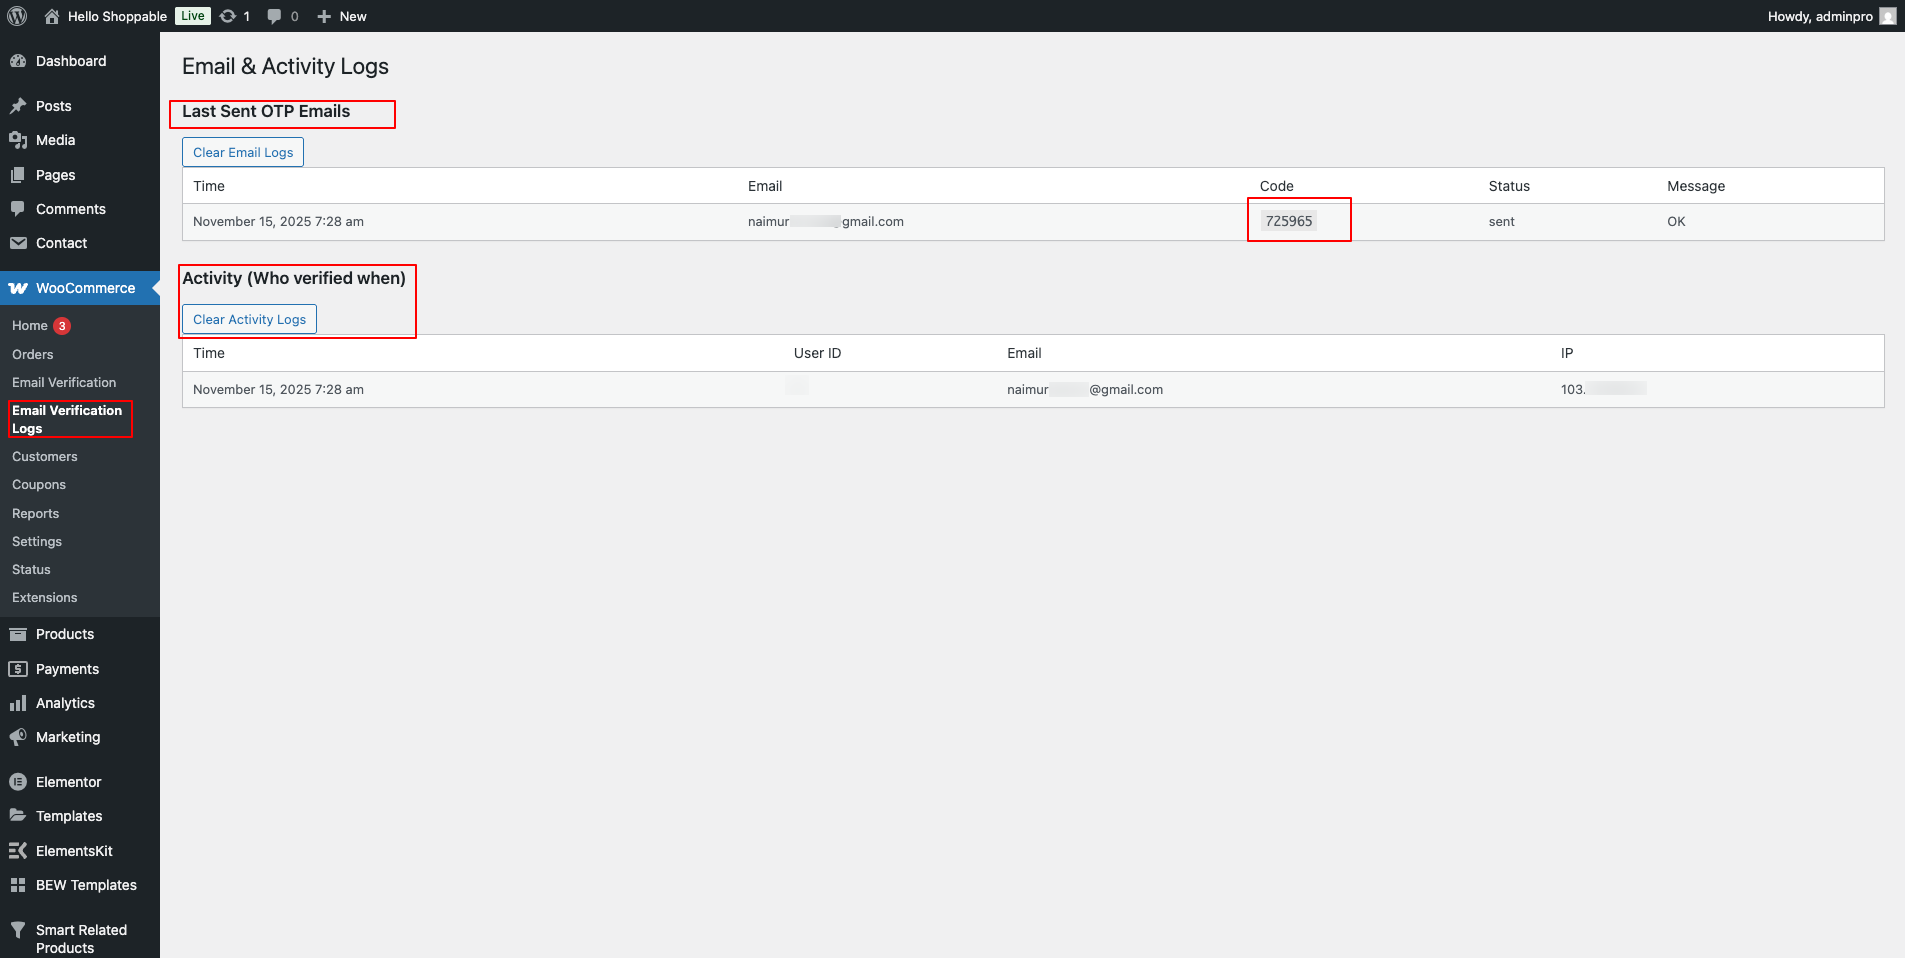
Task: Open Products using its sidebar icon
Action: coord(20,634)
